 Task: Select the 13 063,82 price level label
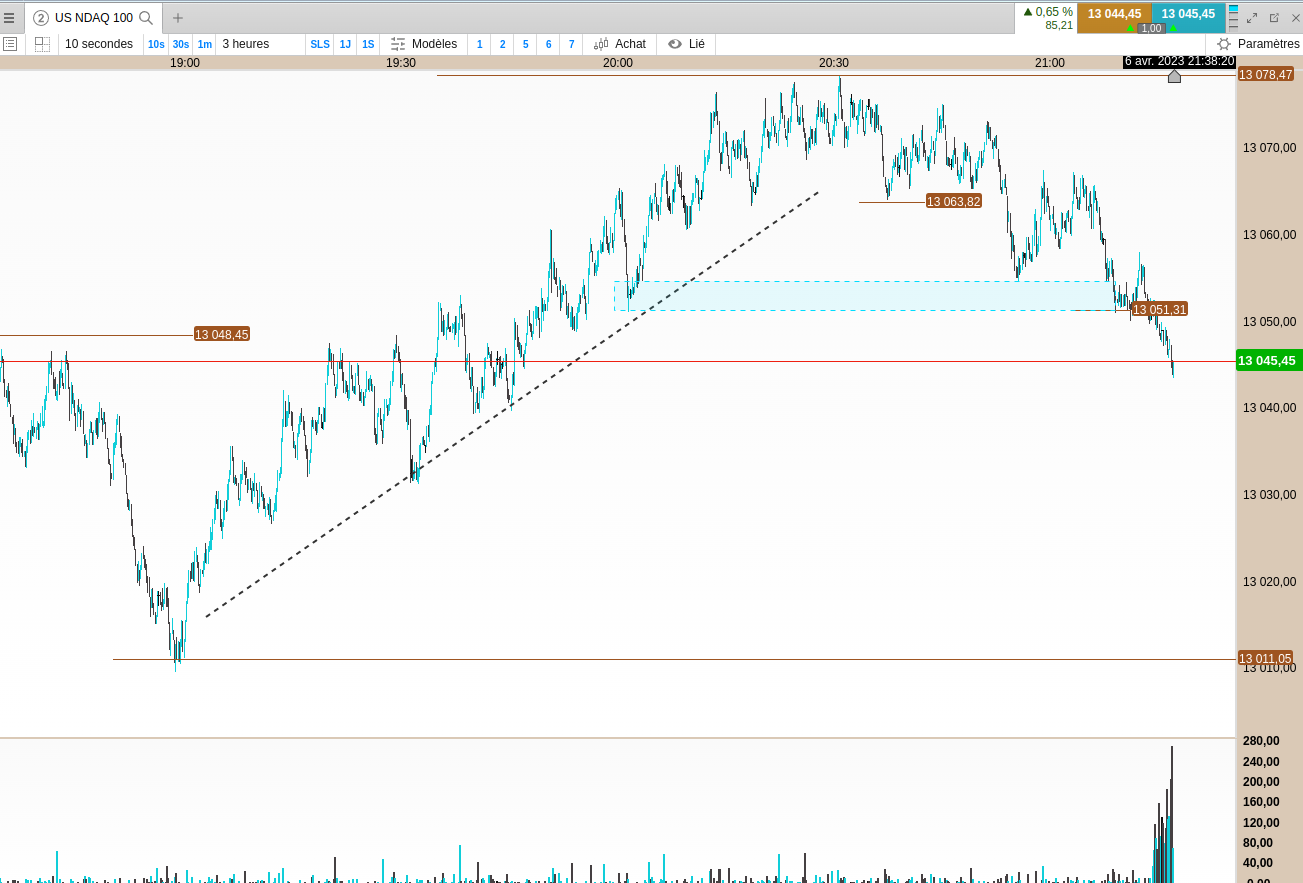tap(954, 201)
